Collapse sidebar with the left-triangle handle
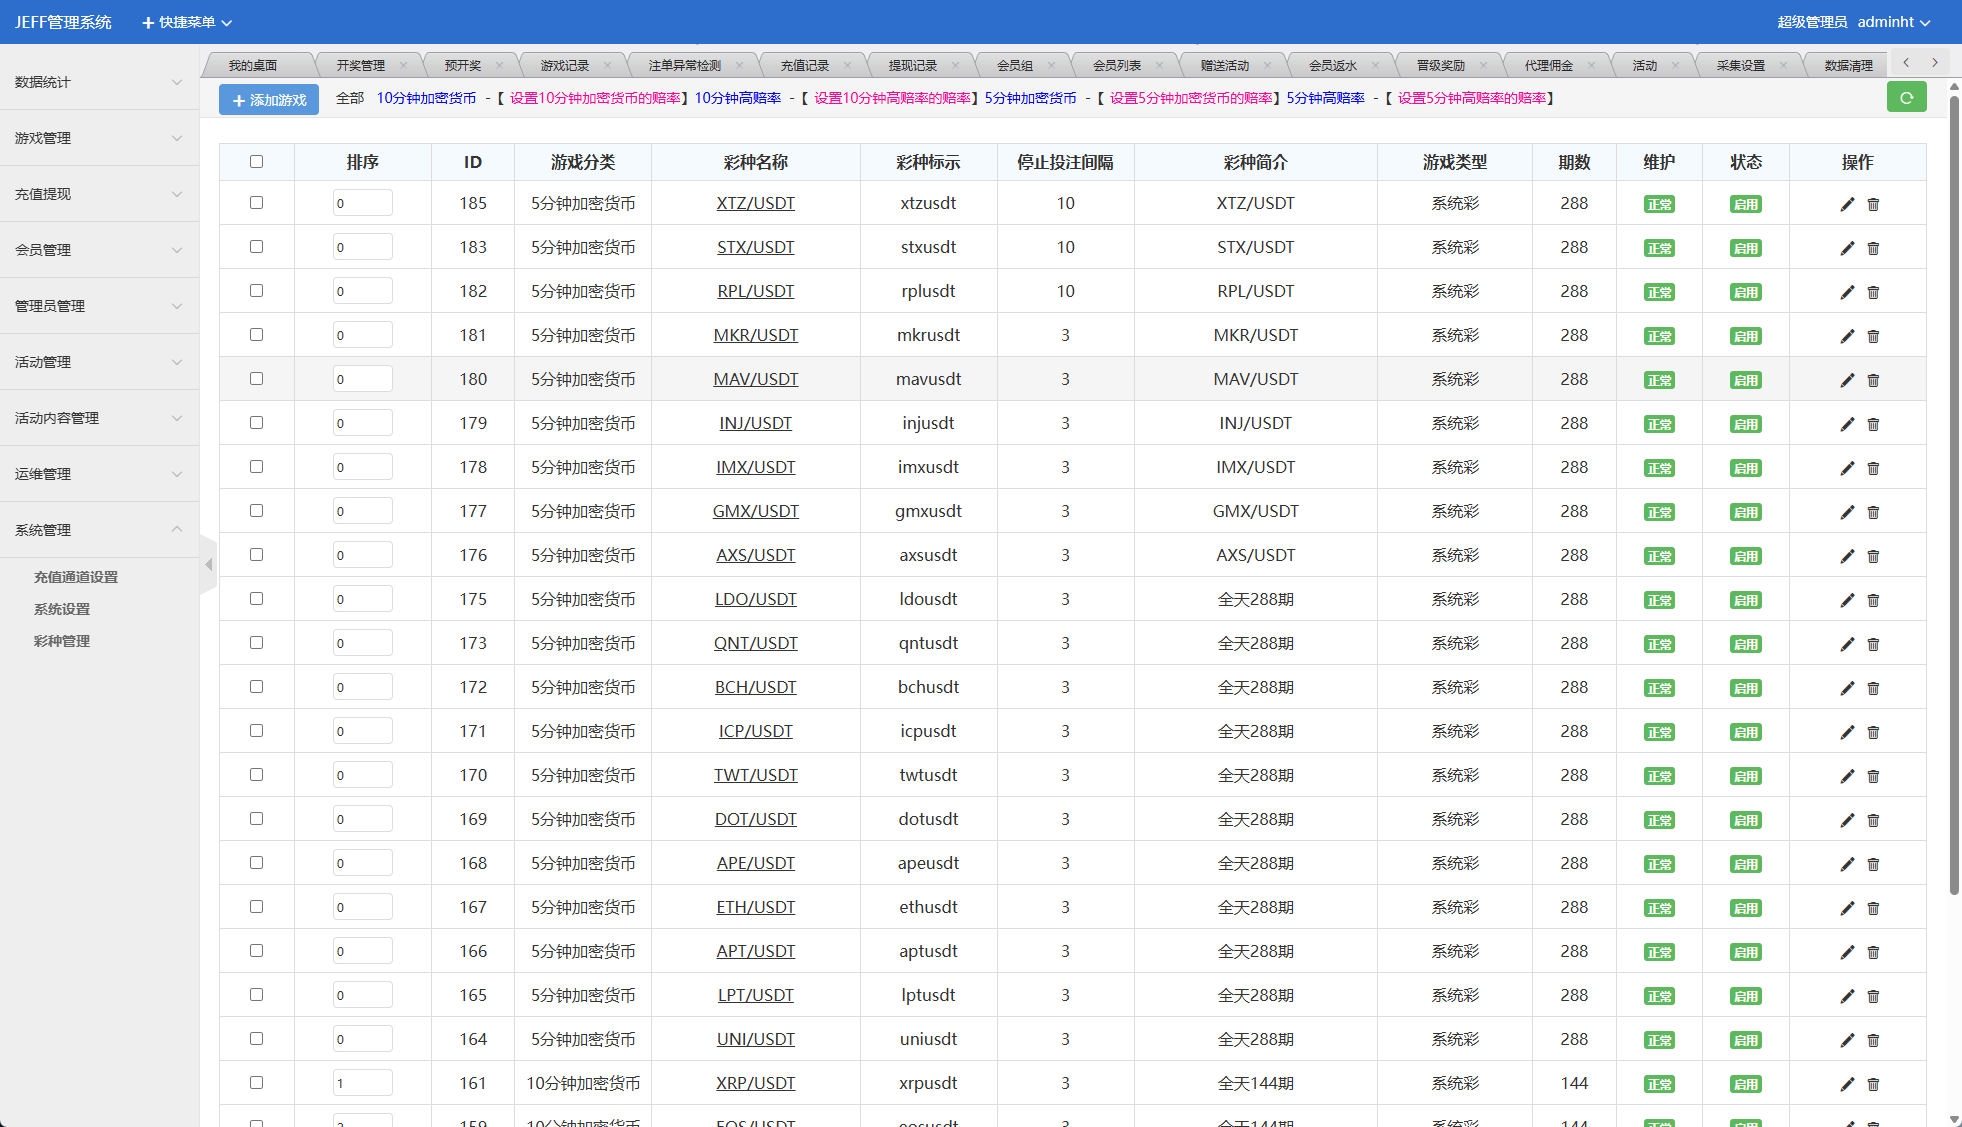The height and width of the screenshot is (1127, 1962). tap(208, 565)
